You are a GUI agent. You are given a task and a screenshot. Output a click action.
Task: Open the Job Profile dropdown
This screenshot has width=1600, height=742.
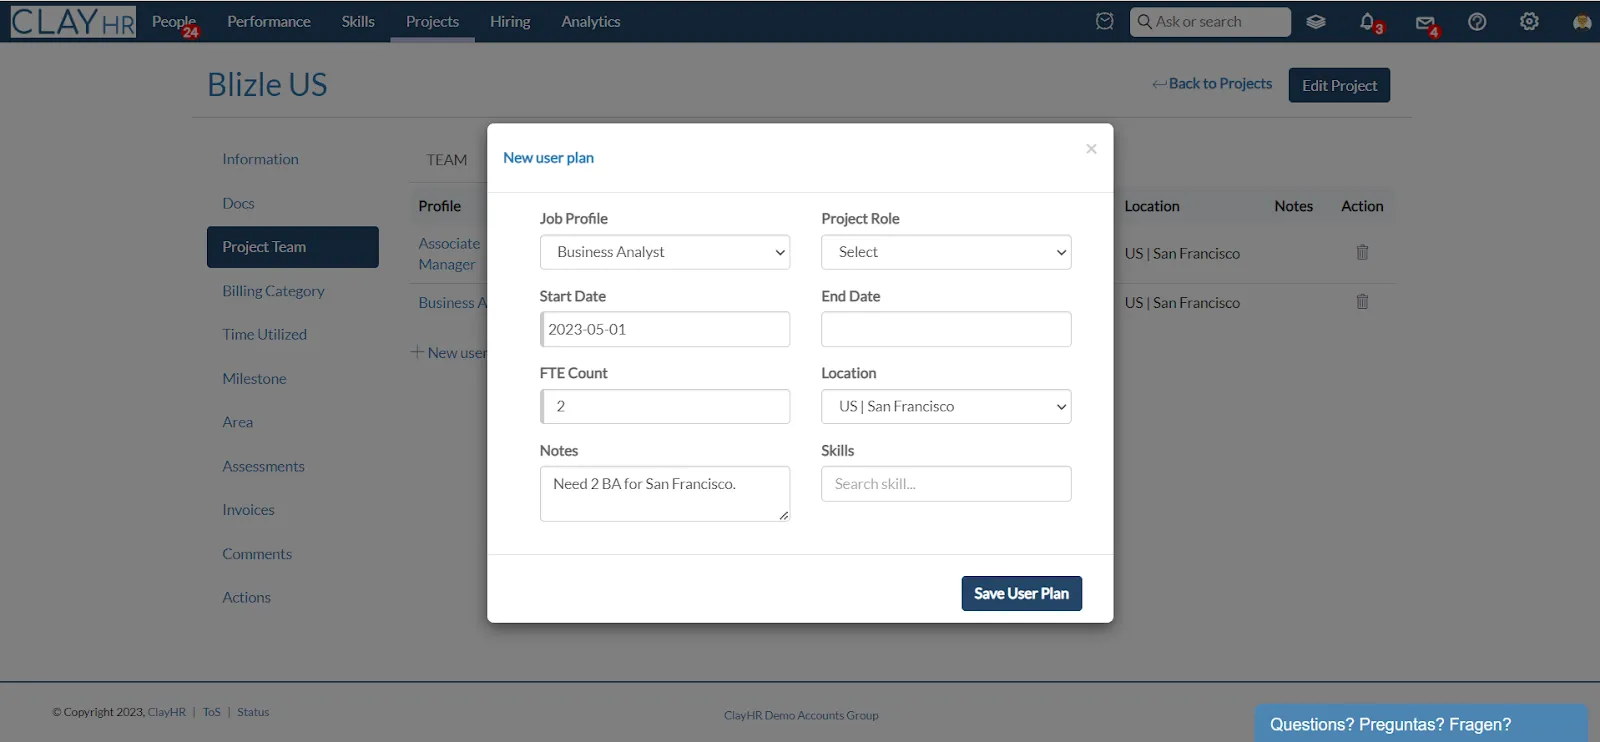click(x=665, y=252)
